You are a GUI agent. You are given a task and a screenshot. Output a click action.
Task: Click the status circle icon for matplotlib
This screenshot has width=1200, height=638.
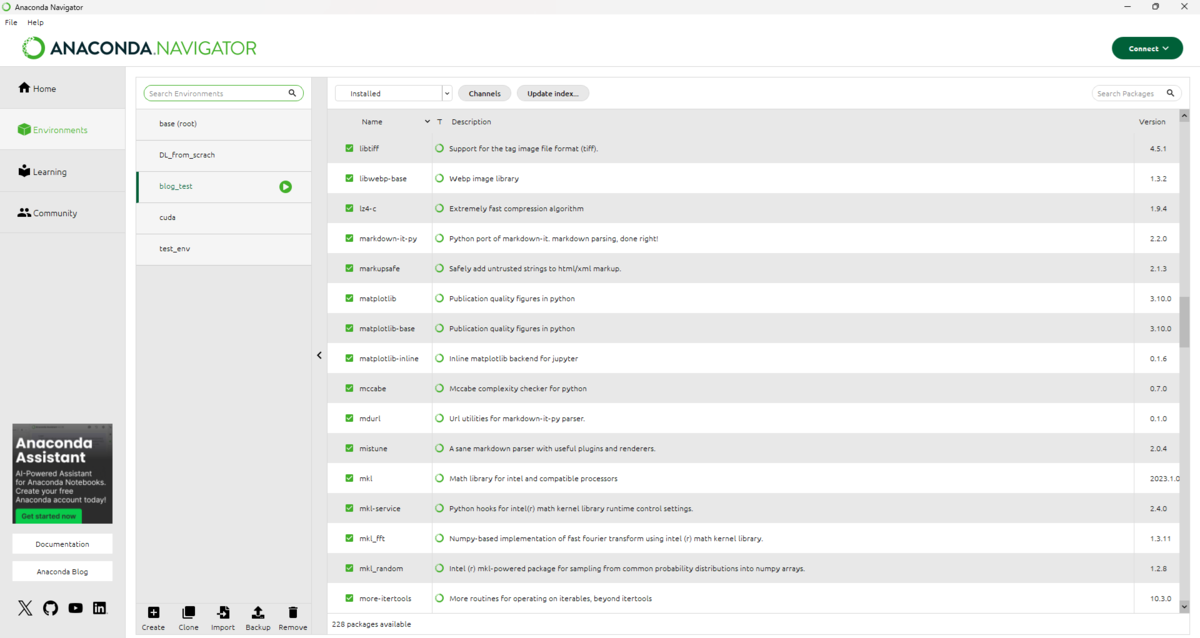point(440,298)
